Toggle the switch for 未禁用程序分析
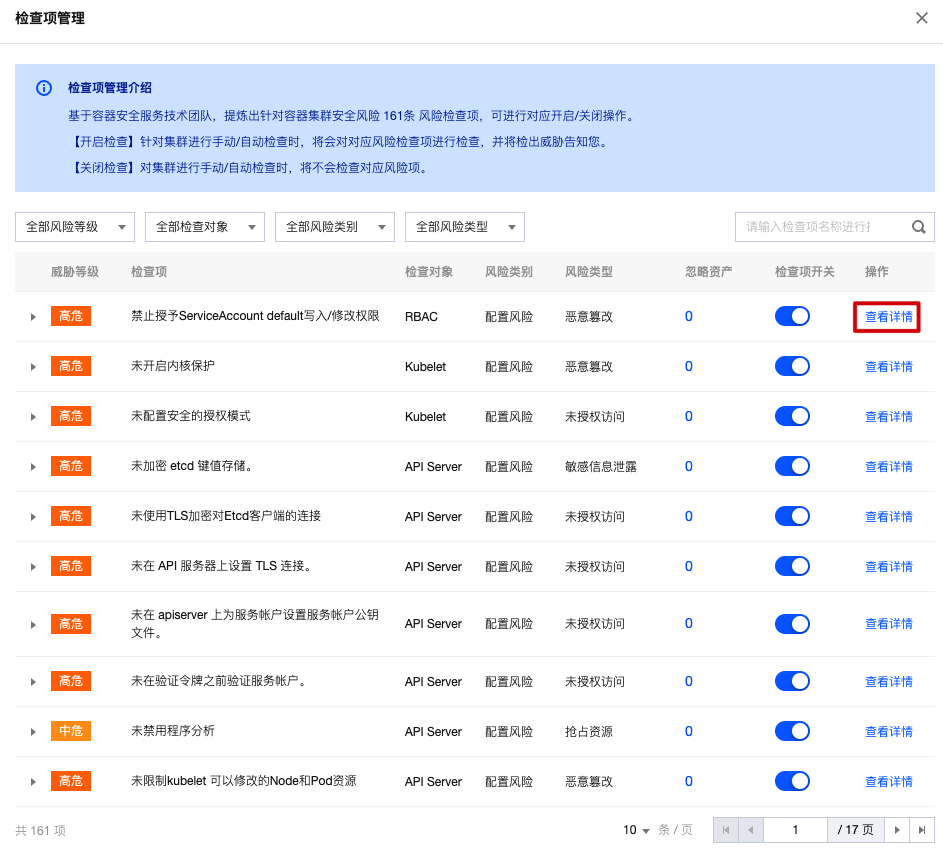This screenshot has height=852, width=943. tap(792, 731)
